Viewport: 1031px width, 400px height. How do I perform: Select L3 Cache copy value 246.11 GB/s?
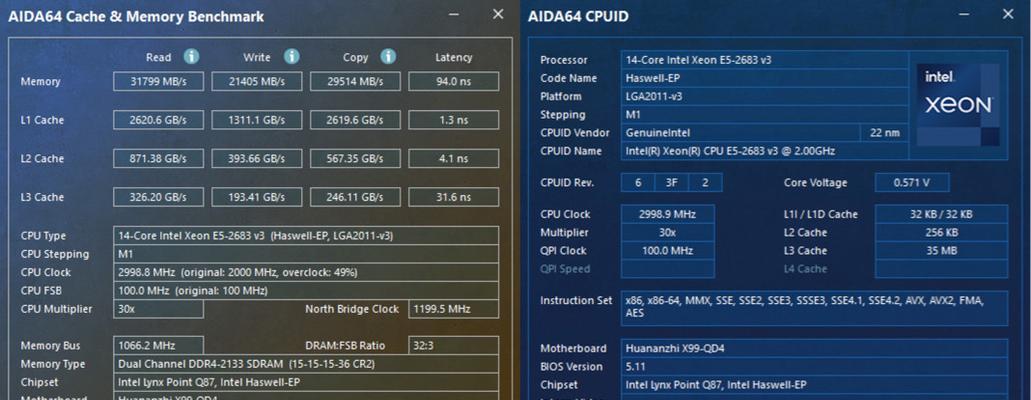[x=355, y=197]
